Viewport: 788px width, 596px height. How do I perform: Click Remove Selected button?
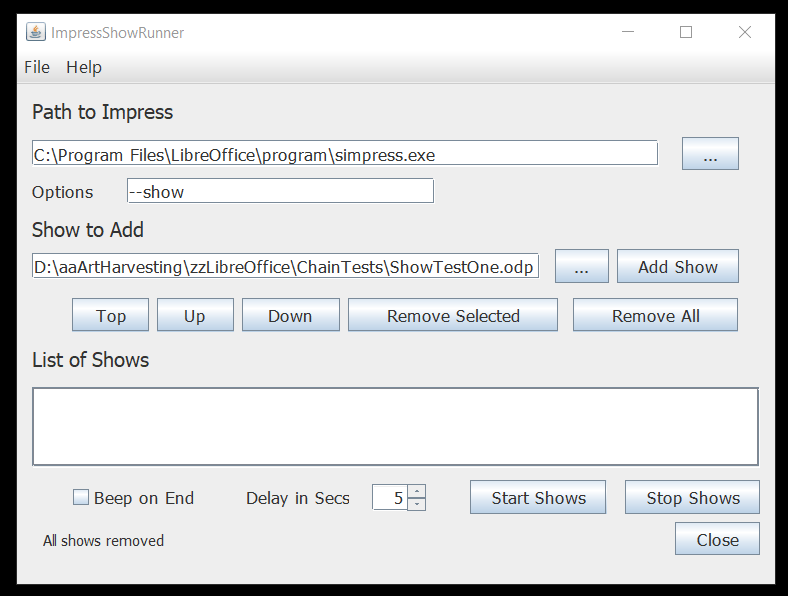coord(453,315)
